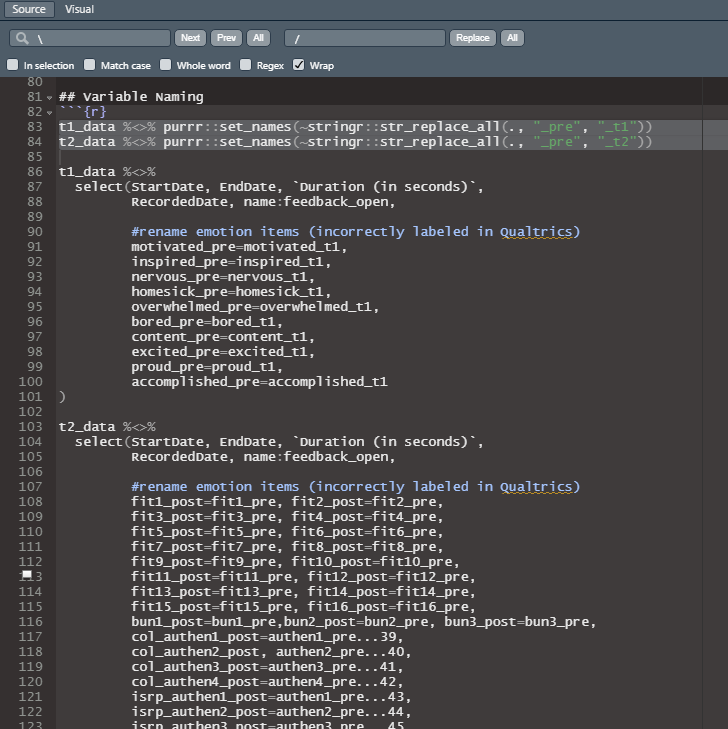Click line 83 t1_data set_names code
Viewport: 728px width, 729px height.
tap(356, 127)
